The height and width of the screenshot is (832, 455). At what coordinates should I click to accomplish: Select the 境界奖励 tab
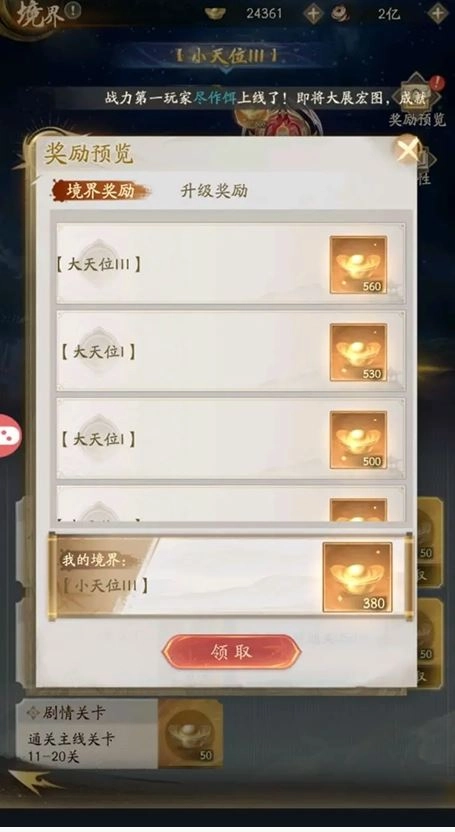point(101,190)
